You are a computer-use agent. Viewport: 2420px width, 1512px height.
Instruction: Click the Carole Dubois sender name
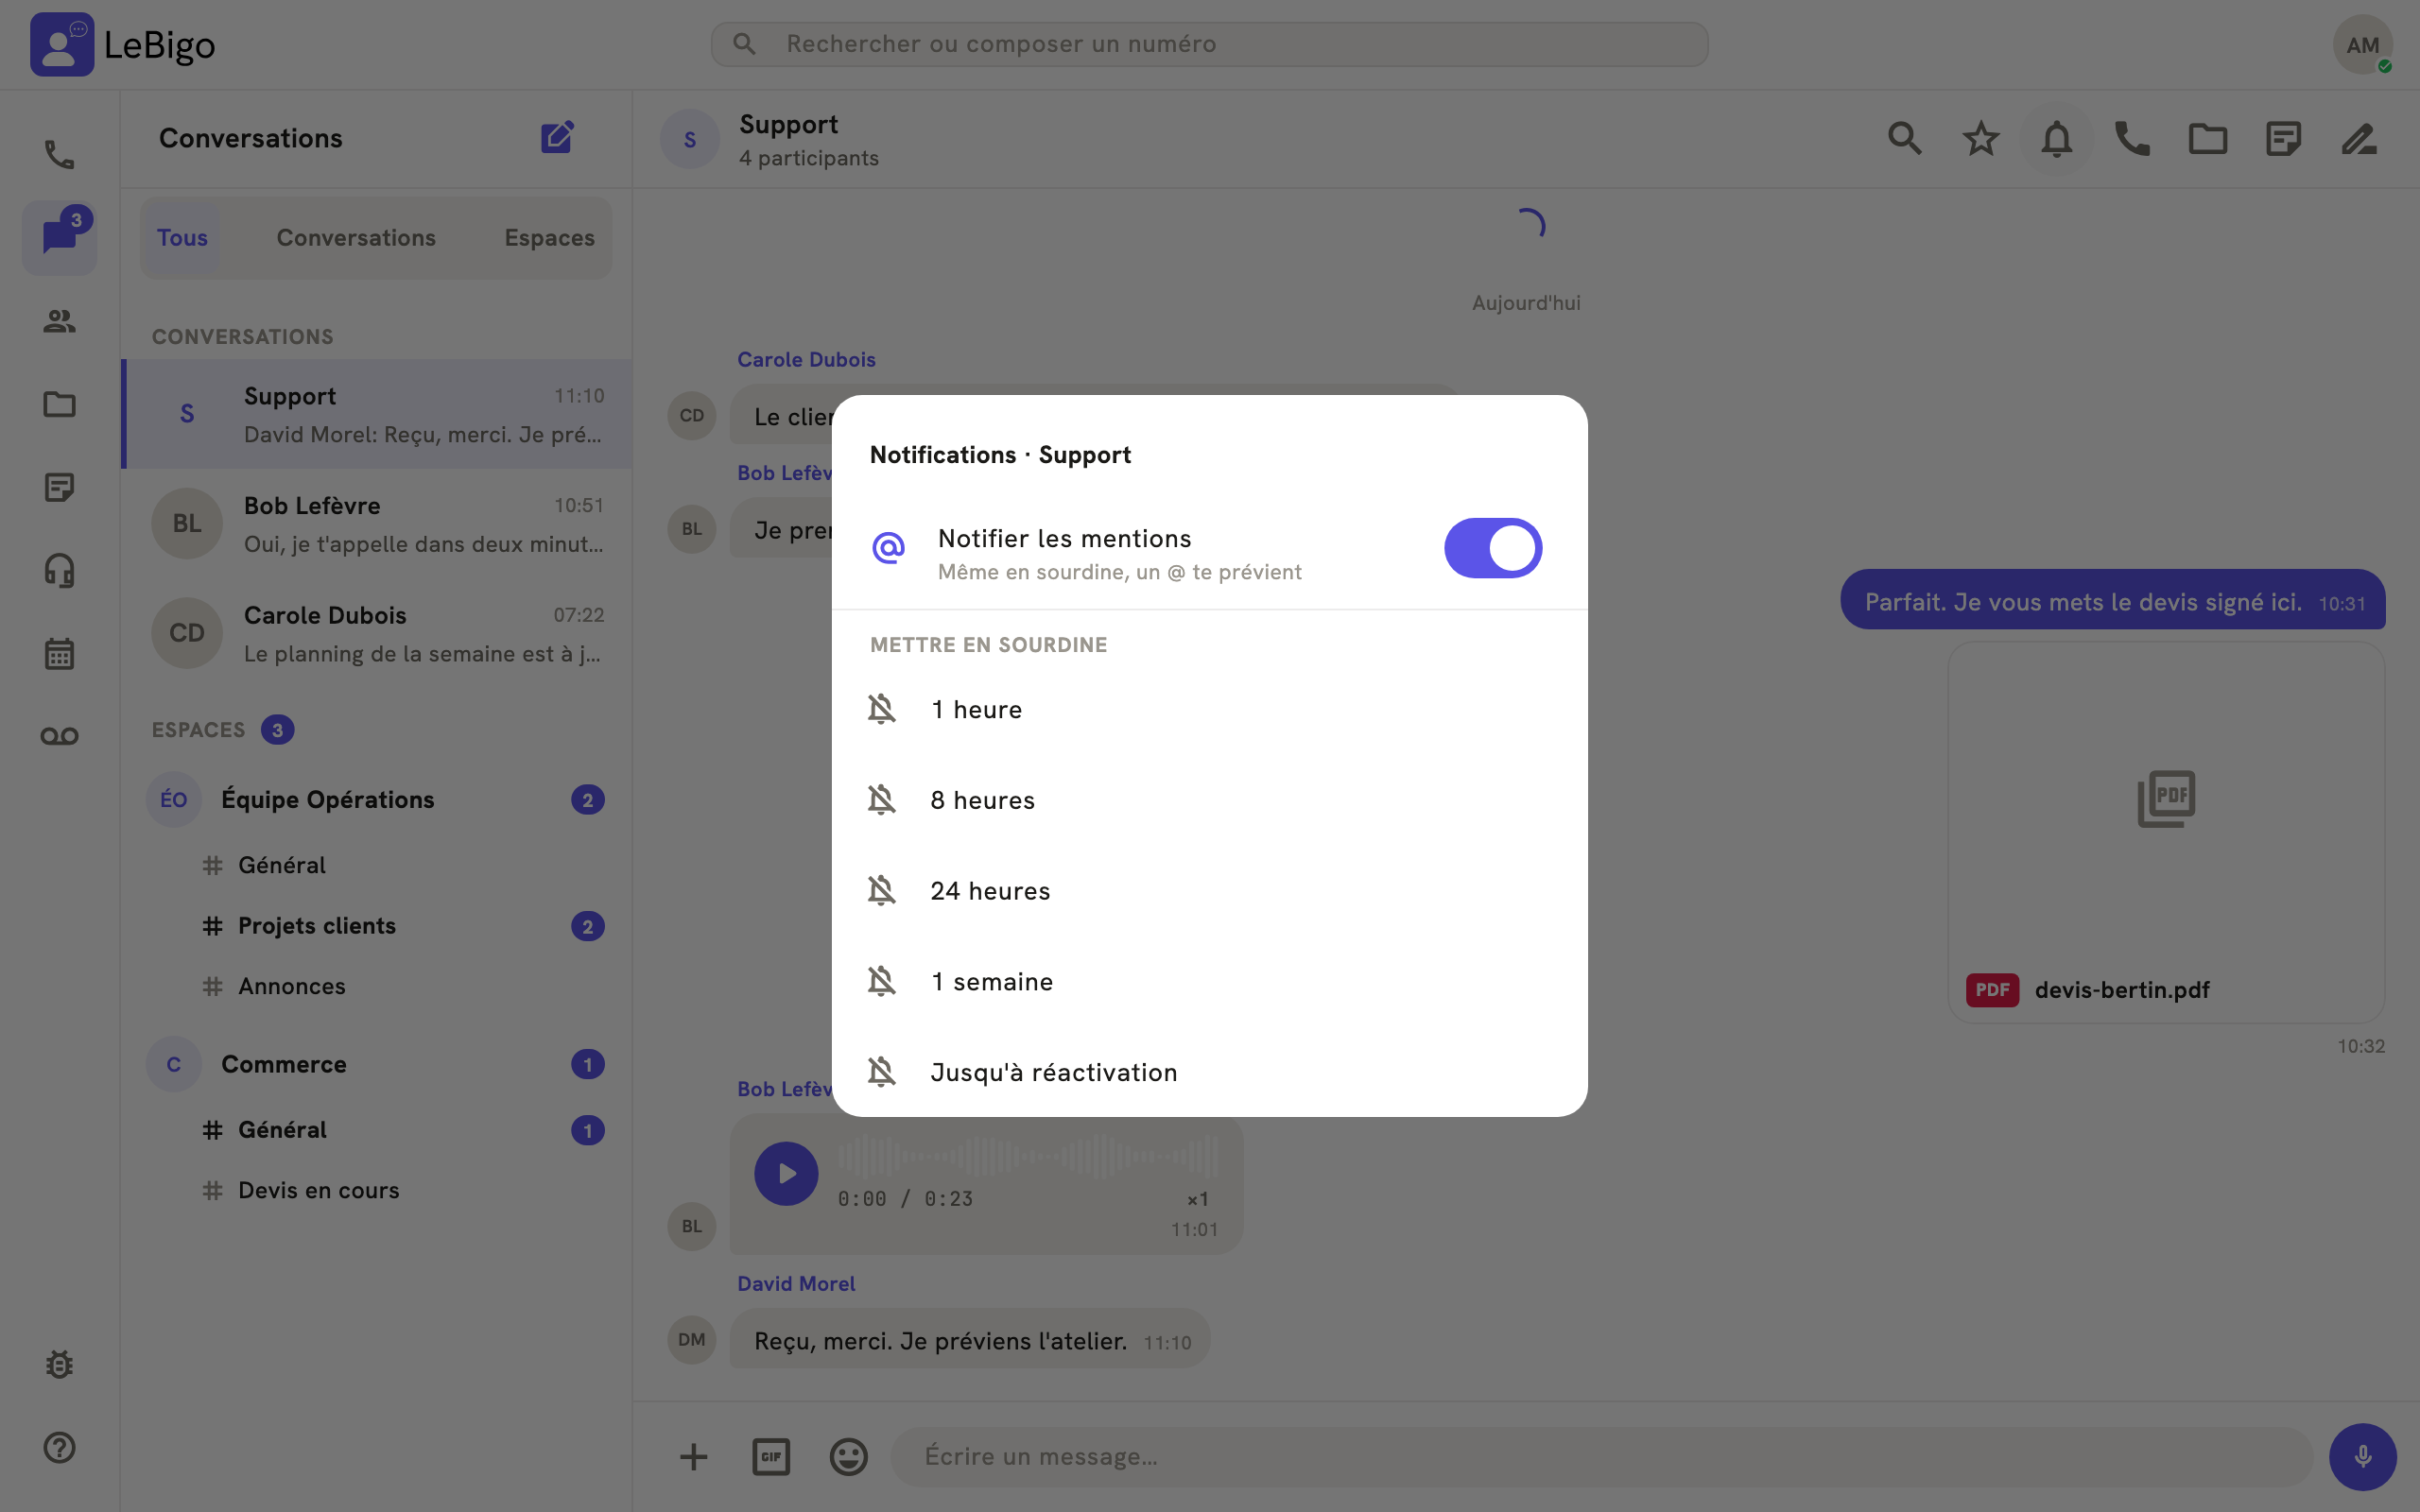[806, 360]
